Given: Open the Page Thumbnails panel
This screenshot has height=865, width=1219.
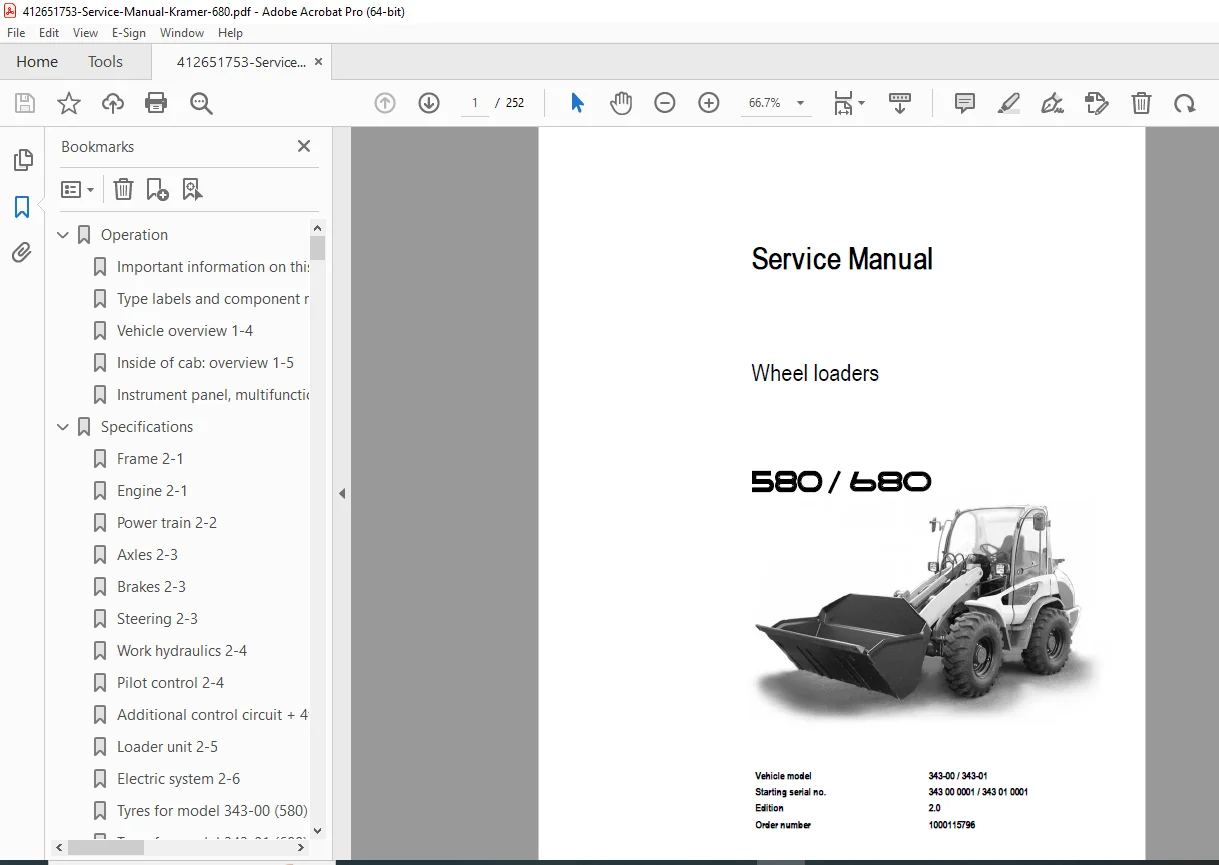Looking at the screenshot, I should pos(22,160).
